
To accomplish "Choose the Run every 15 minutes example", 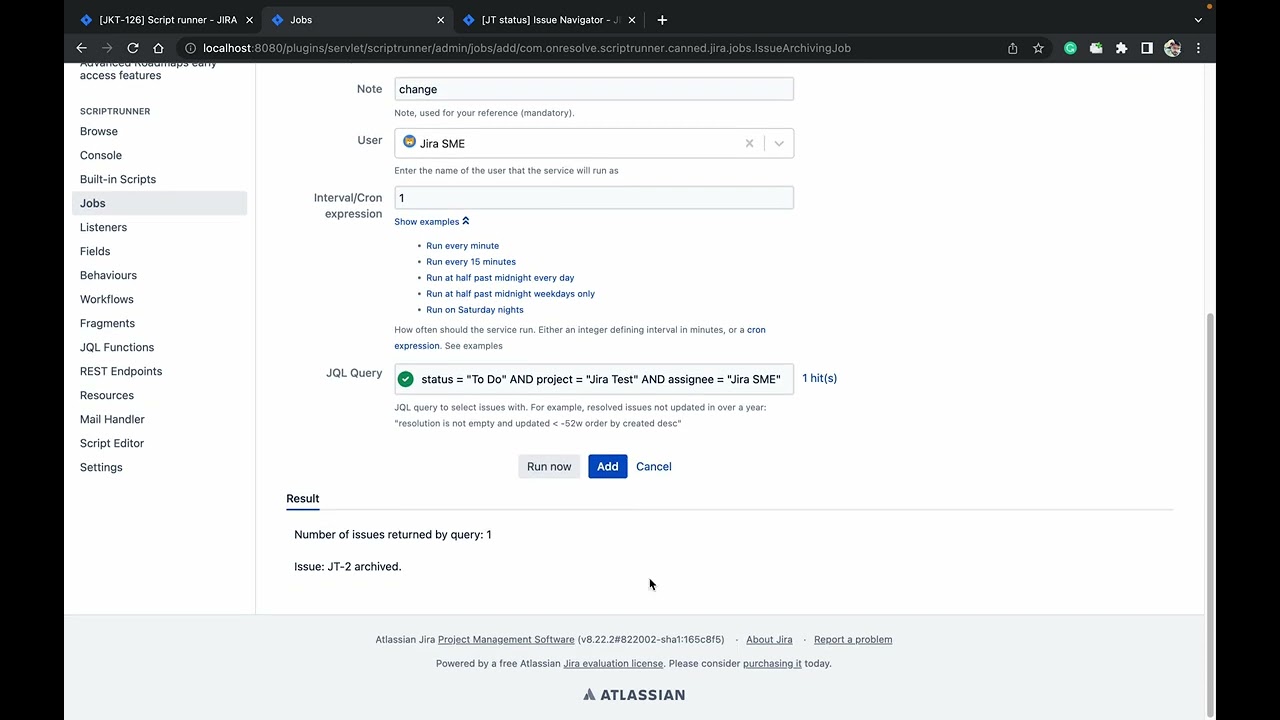I will [x=471, y=262].
